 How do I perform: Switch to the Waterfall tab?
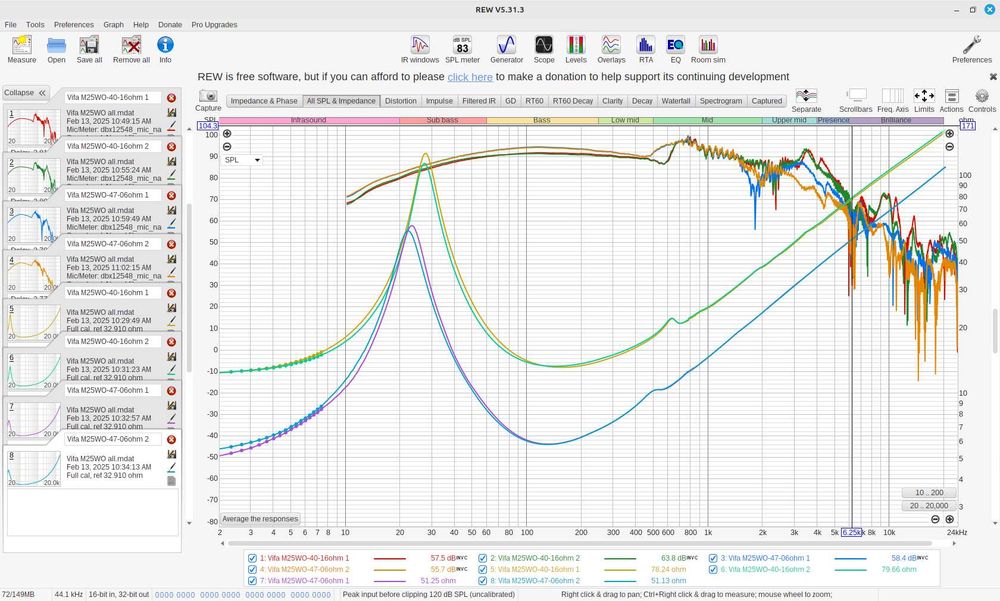click(x=676, y=101)
